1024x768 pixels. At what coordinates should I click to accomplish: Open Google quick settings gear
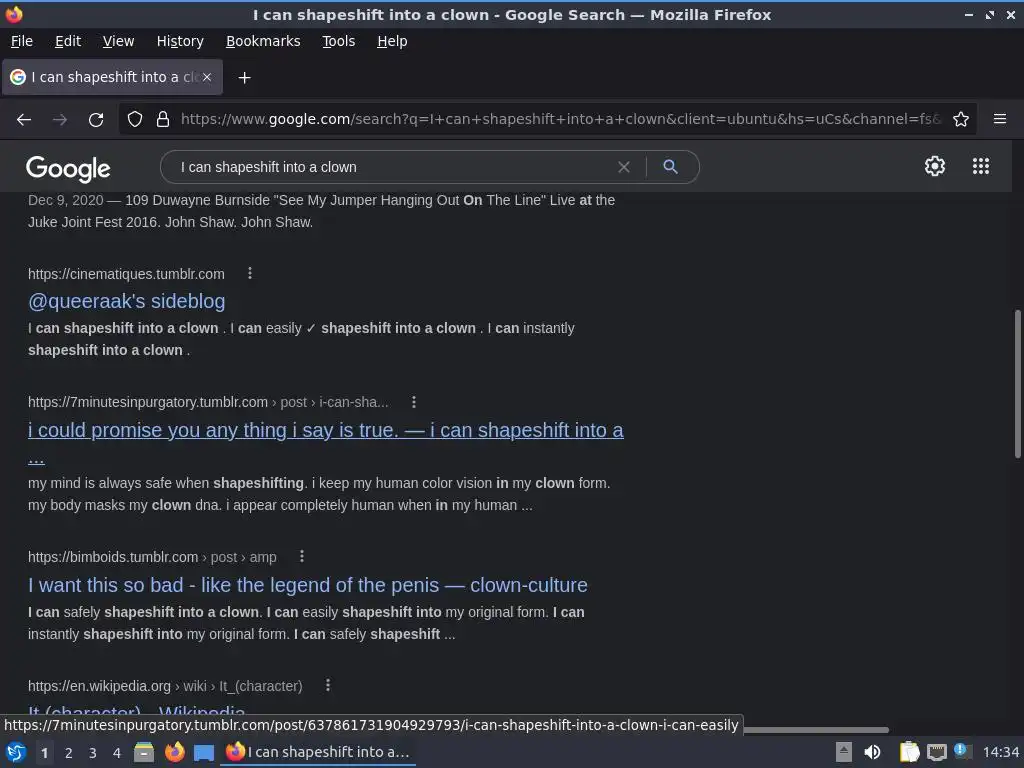(935, 166)
